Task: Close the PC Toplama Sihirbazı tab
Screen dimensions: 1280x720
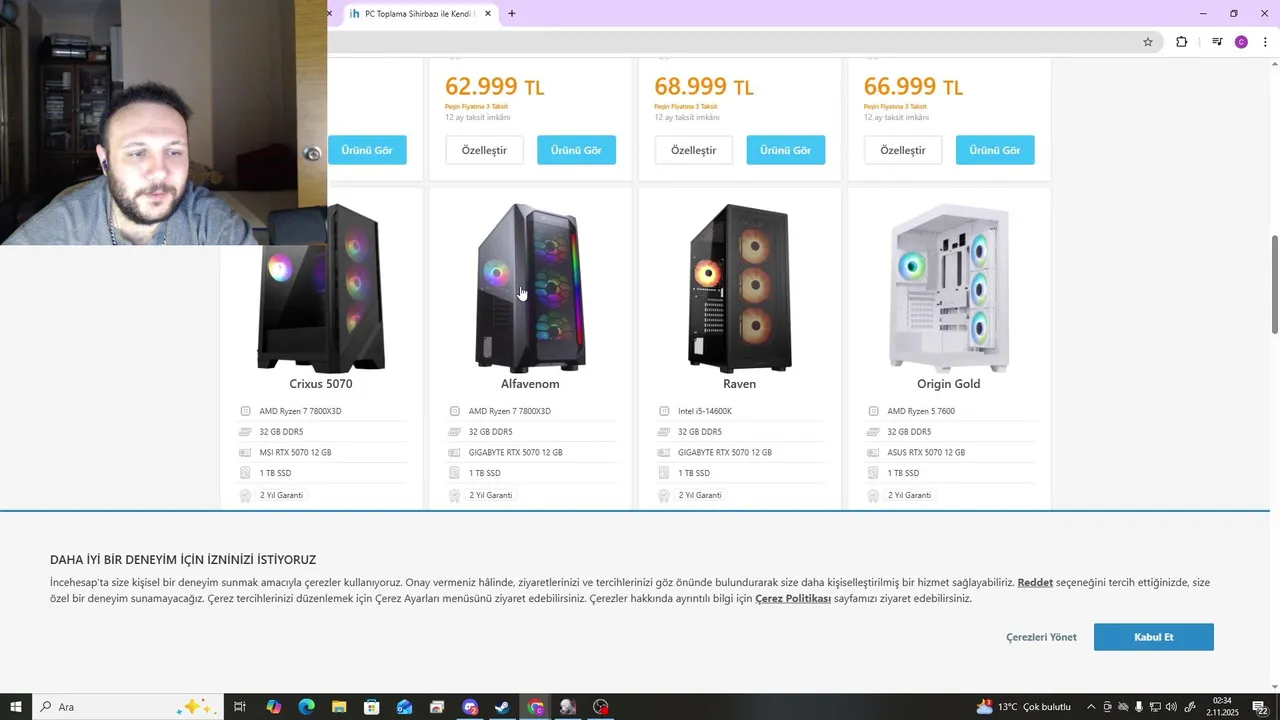Action: 488,14
